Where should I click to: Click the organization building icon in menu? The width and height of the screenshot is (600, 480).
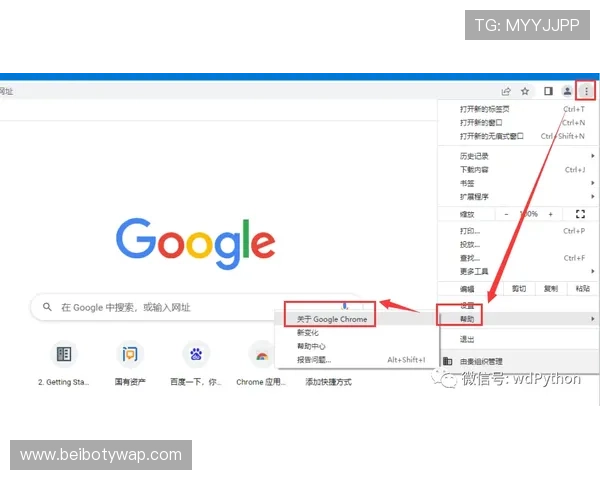[x=447, y=361]
